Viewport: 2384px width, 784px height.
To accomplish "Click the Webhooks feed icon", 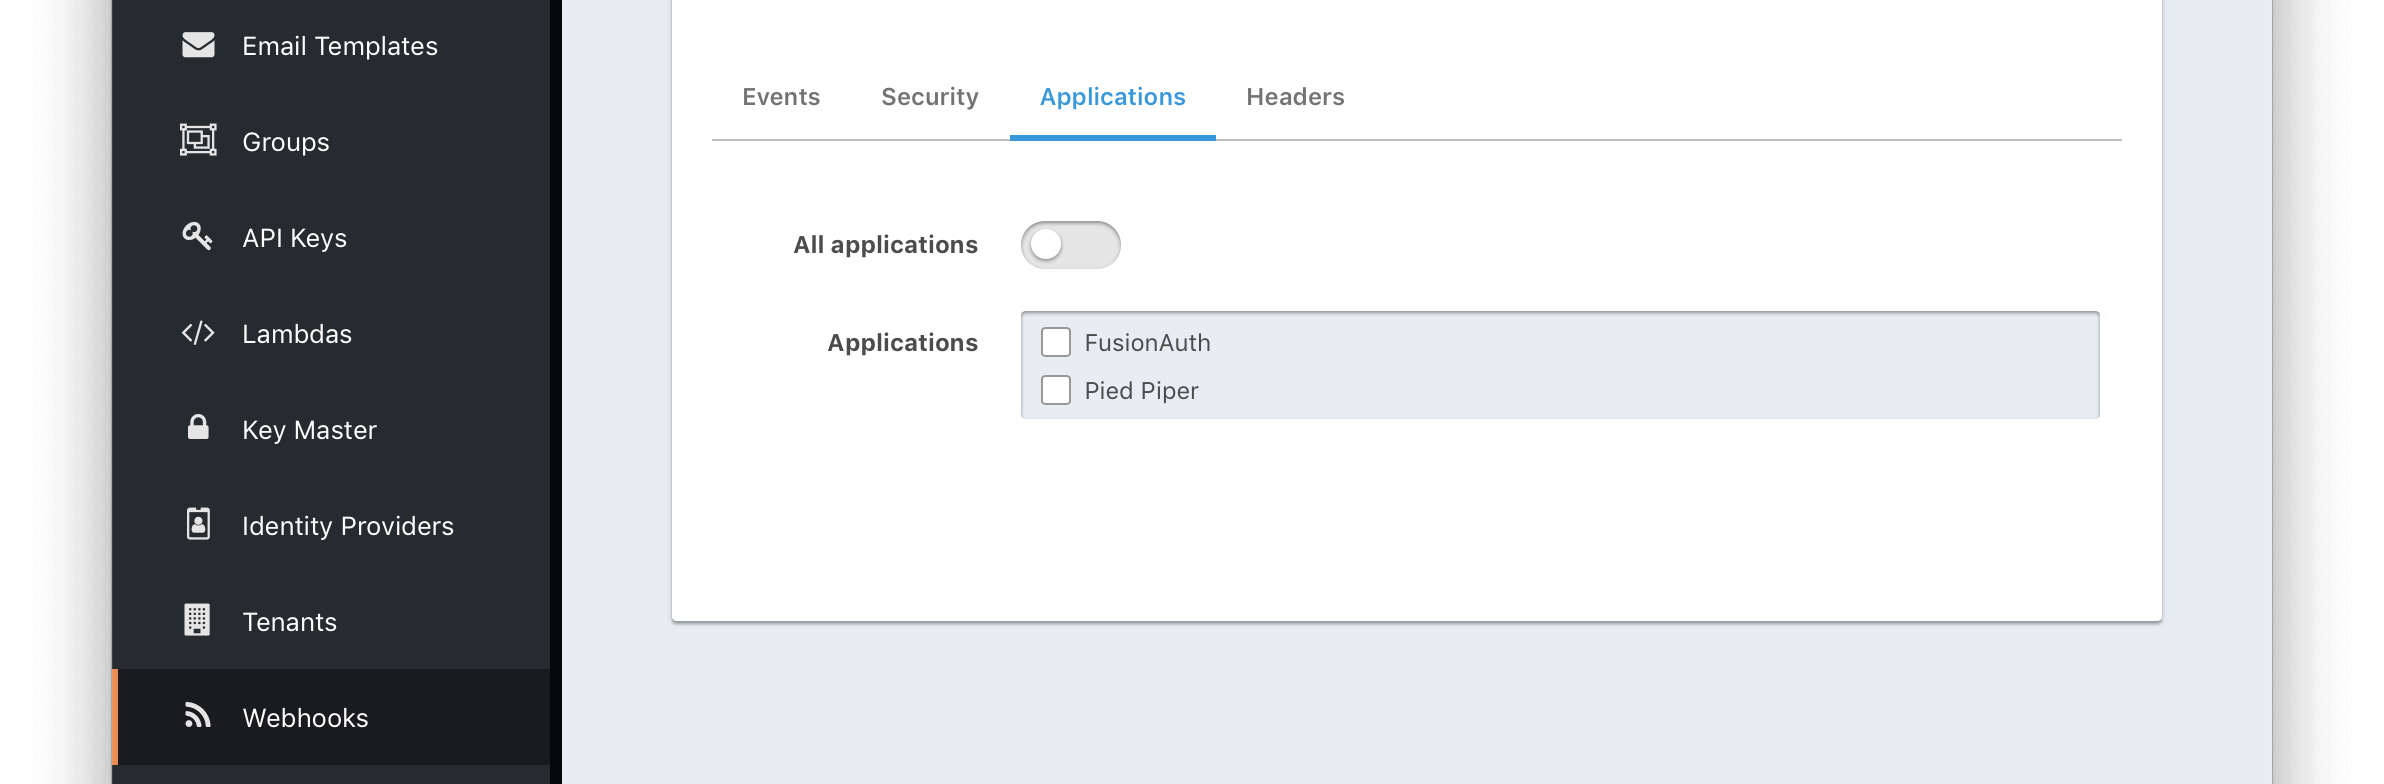I will 198,715.
